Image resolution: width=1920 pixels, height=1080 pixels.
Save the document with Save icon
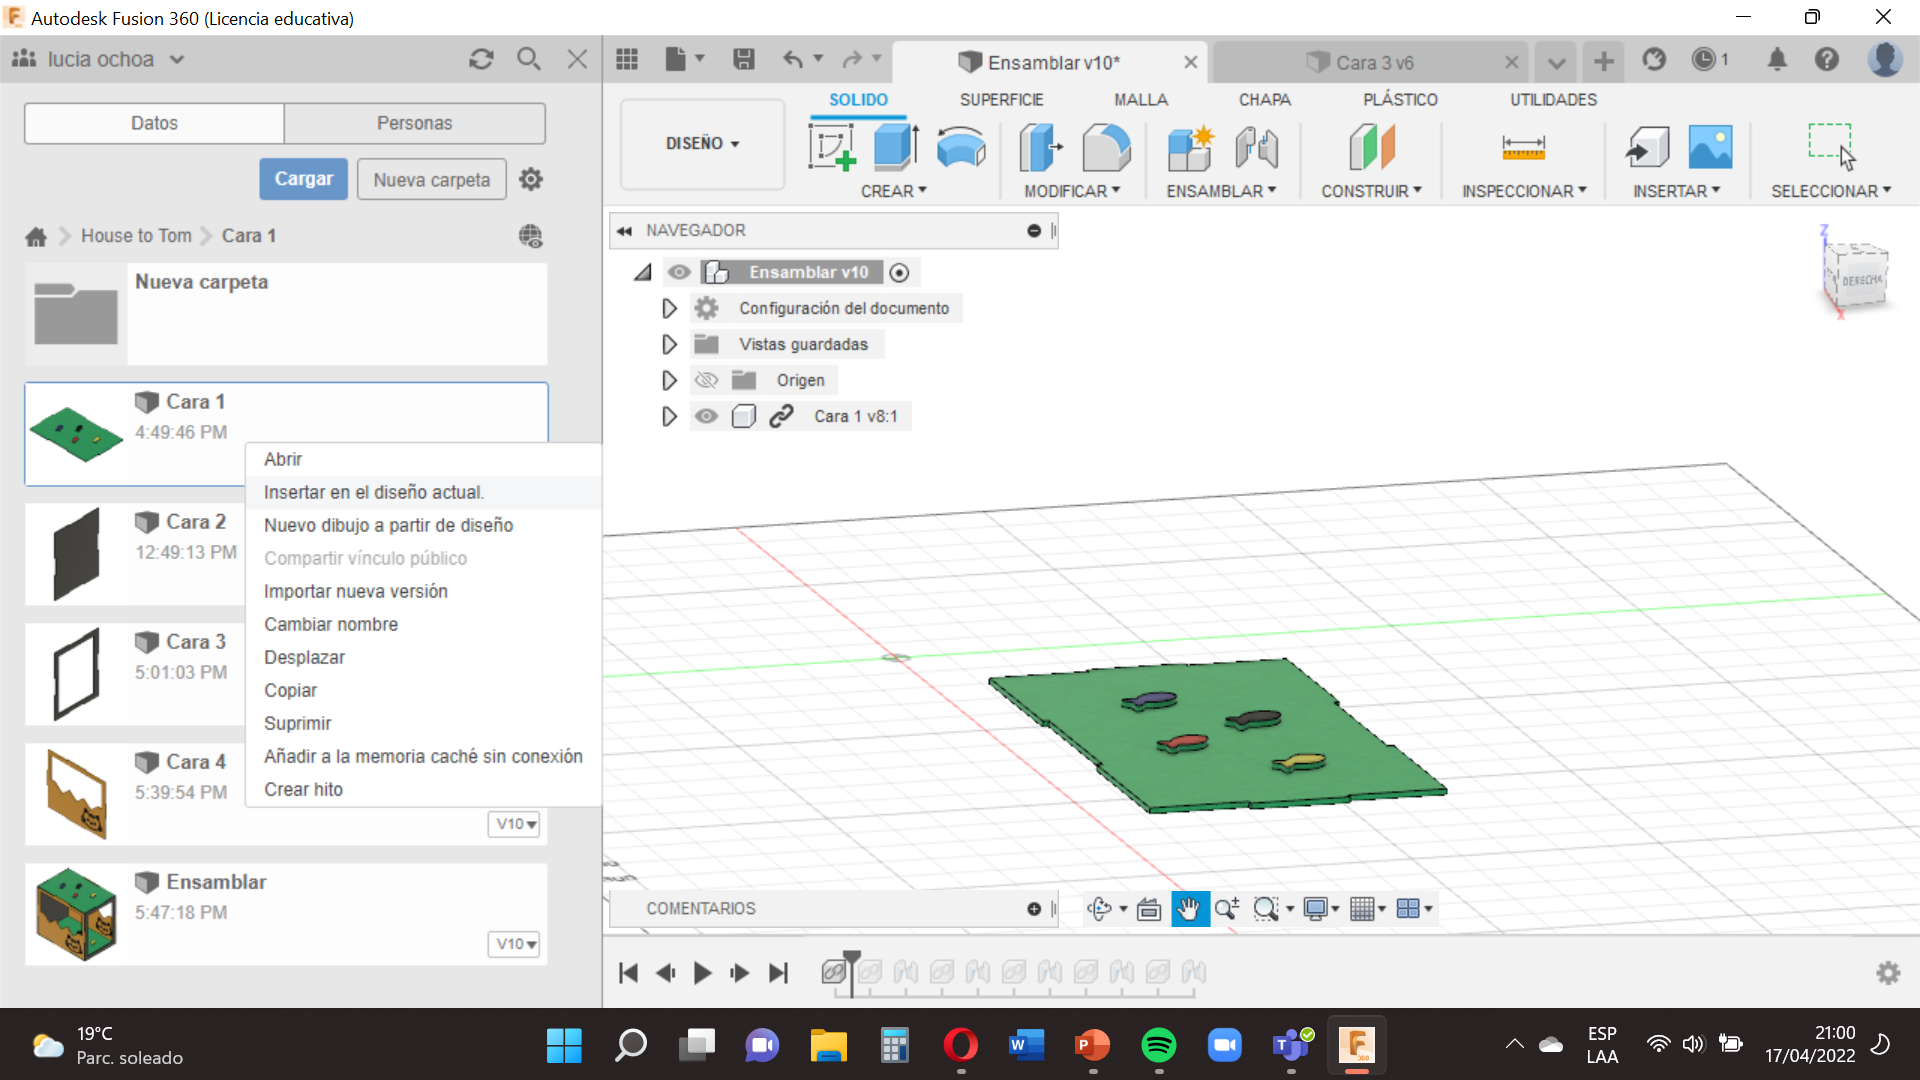[743, 60]
